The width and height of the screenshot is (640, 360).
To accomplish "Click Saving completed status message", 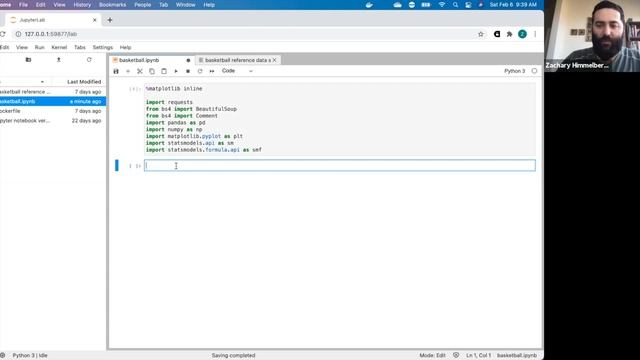I will coord(233,356).
